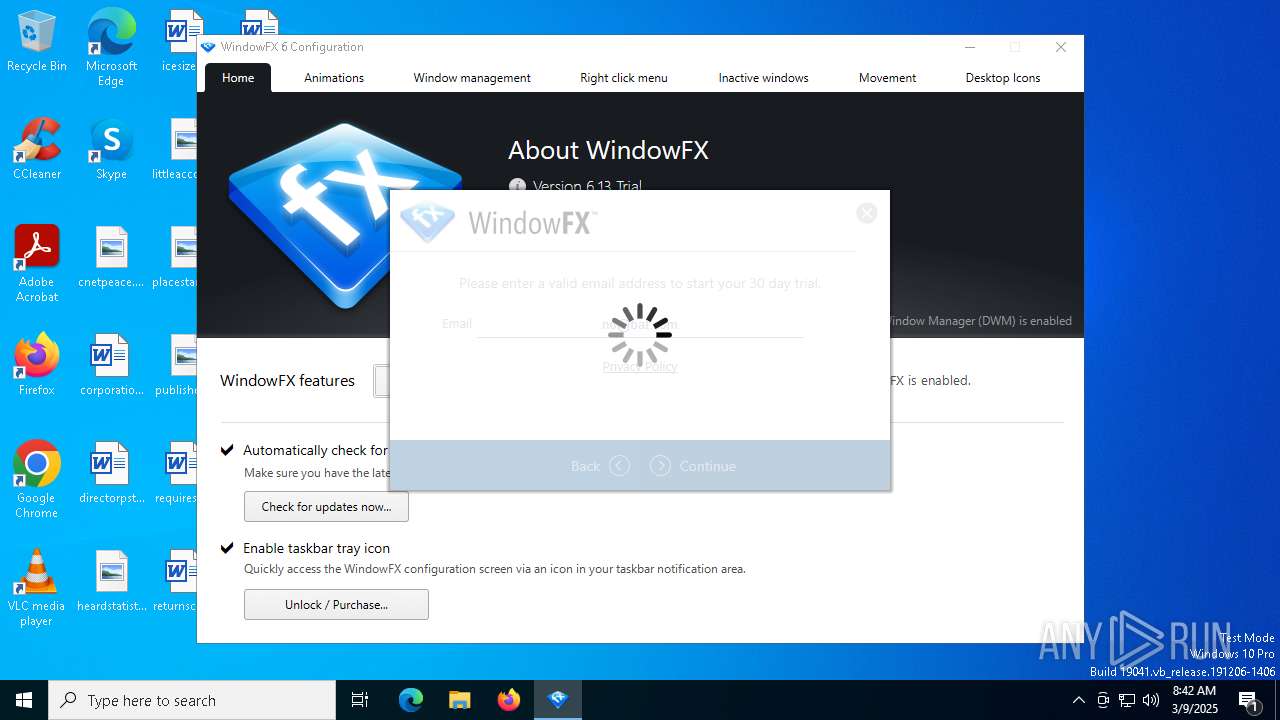Open Firefox from the taskbar

coord(509,700)
